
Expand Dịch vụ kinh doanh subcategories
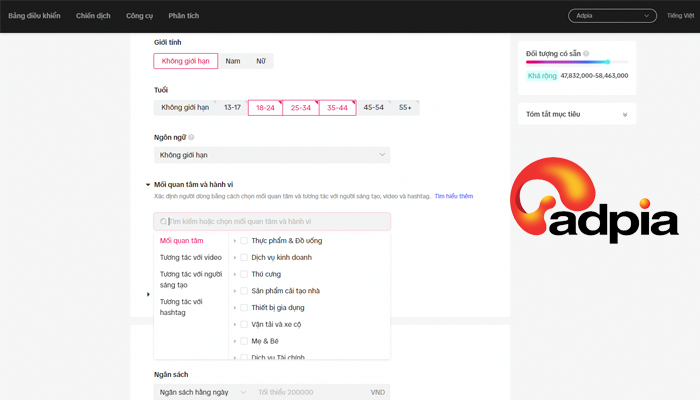coord(235,258)
